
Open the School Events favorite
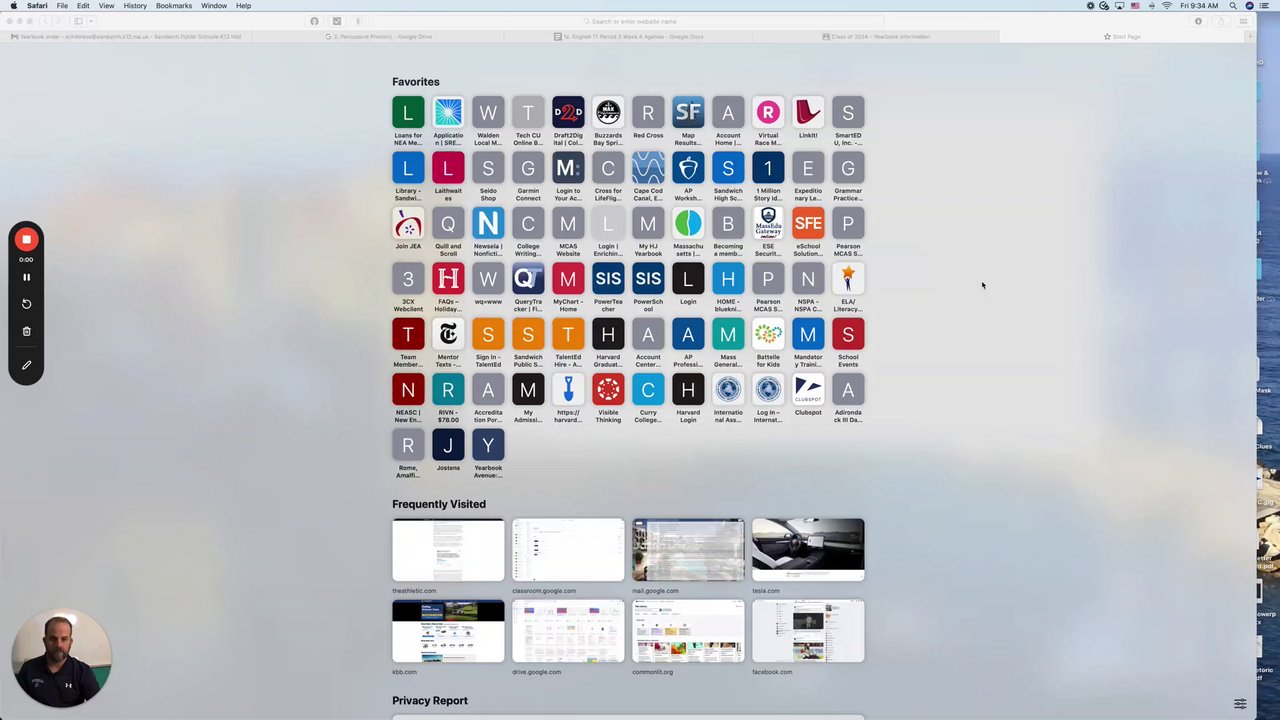[x=848, y=335]
